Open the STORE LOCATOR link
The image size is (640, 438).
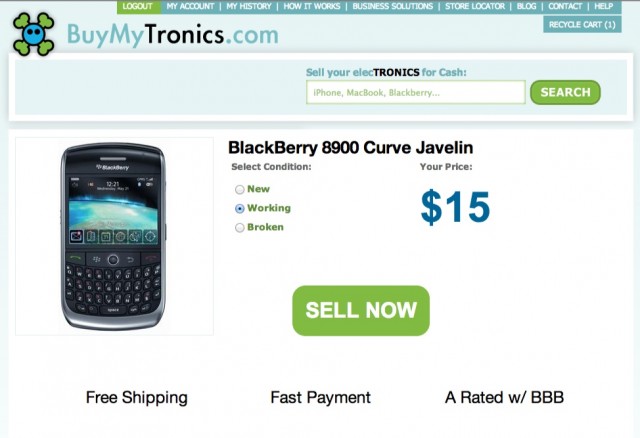click(x=475, y=7)
